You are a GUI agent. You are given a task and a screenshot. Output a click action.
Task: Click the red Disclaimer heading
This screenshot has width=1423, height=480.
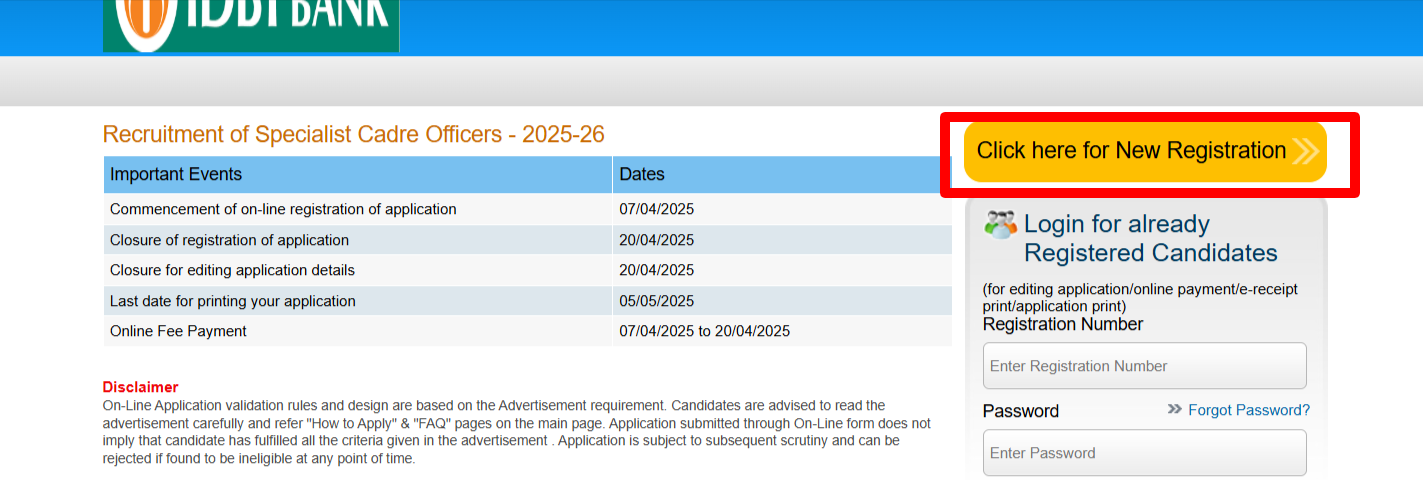pos(140,387)
